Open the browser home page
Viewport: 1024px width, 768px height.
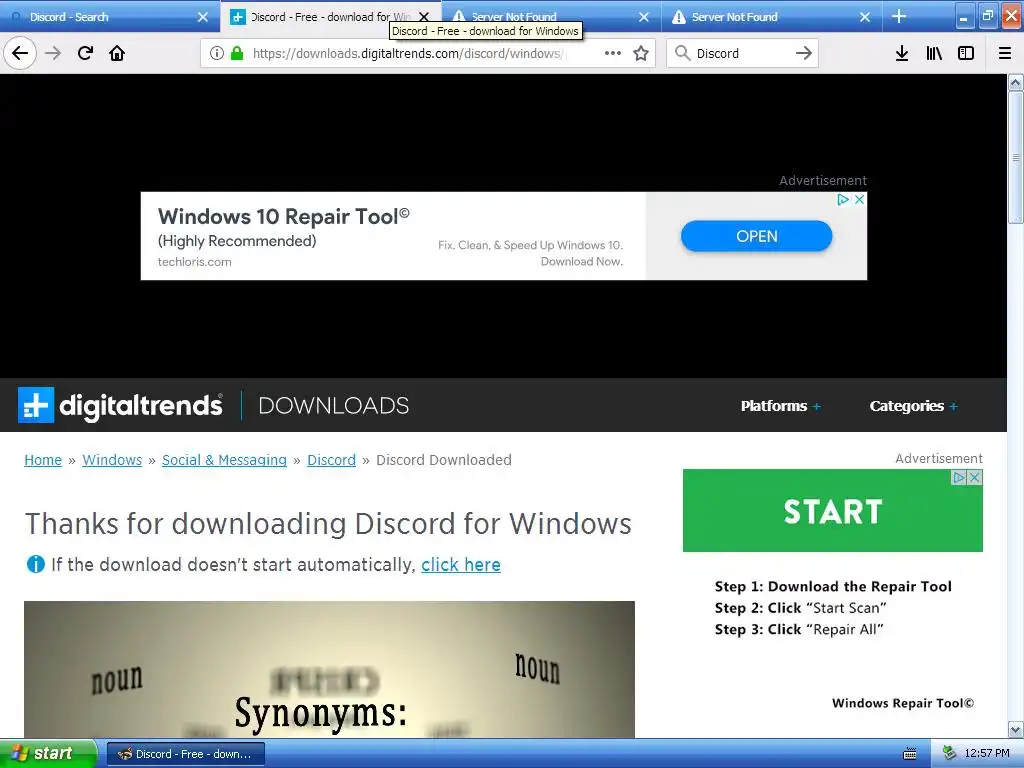[117, 53]
